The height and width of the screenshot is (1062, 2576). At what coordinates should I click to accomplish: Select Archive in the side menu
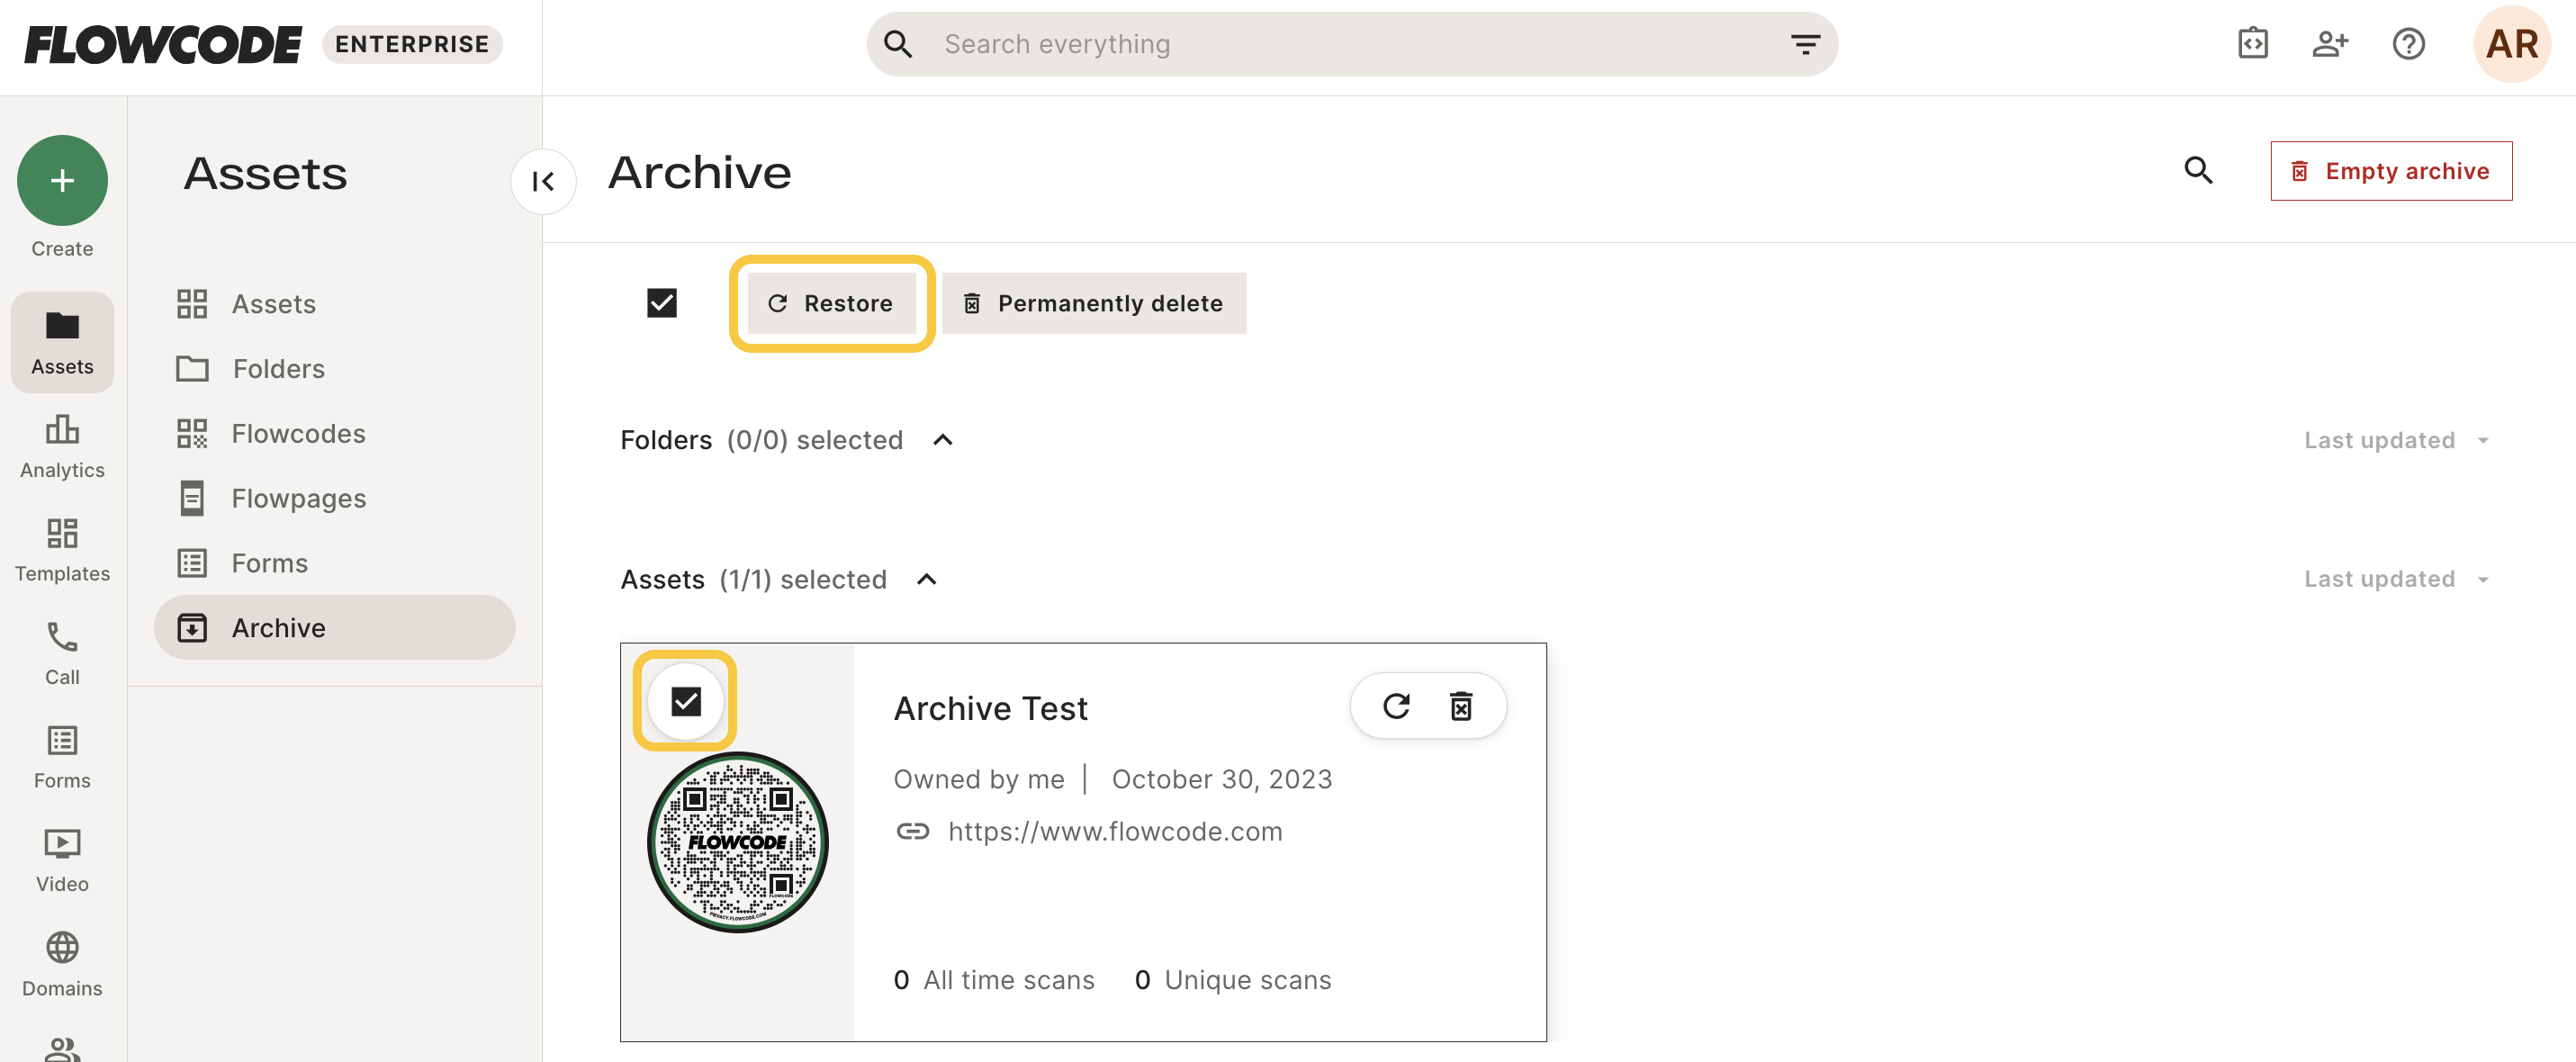pyautogui.click(x=334, y=627)
